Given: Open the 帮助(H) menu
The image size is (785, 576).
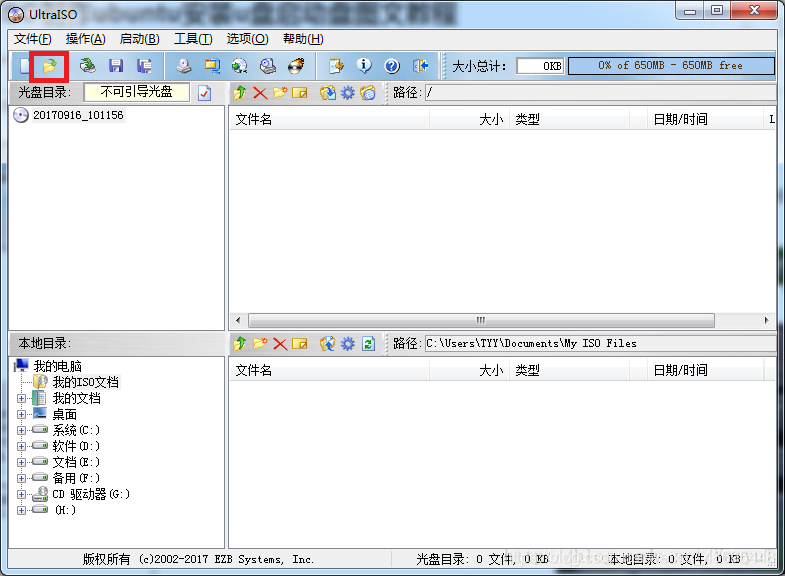Looking at the screenshot, I should pos(303,39).
